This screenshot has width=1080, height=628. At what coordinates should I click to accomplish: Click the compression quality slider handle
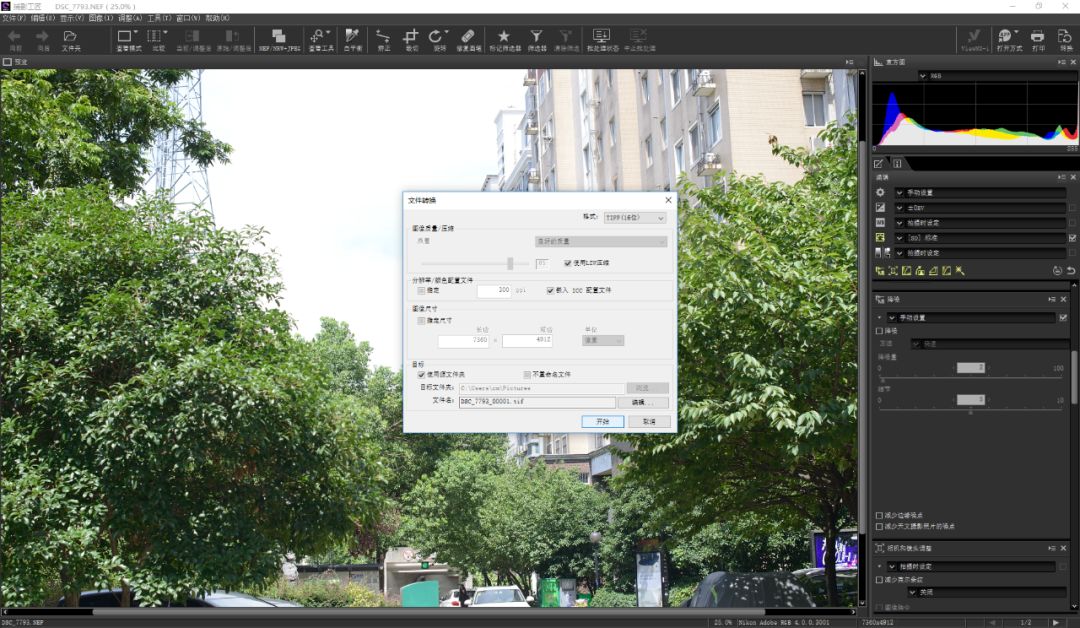511,263
